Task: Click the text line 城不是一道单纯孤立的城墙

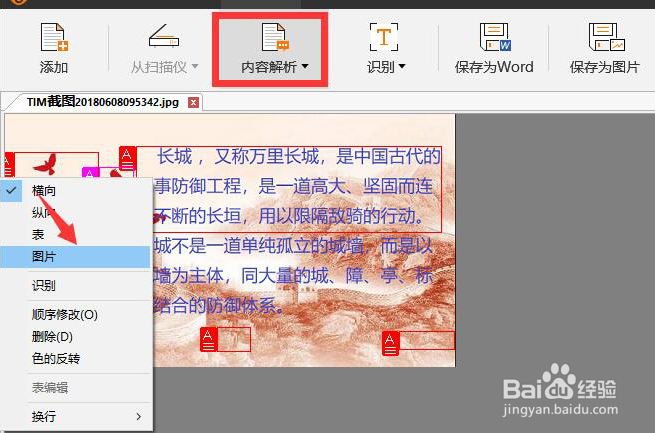Action: pyautogui.click(x=294, y=246)
